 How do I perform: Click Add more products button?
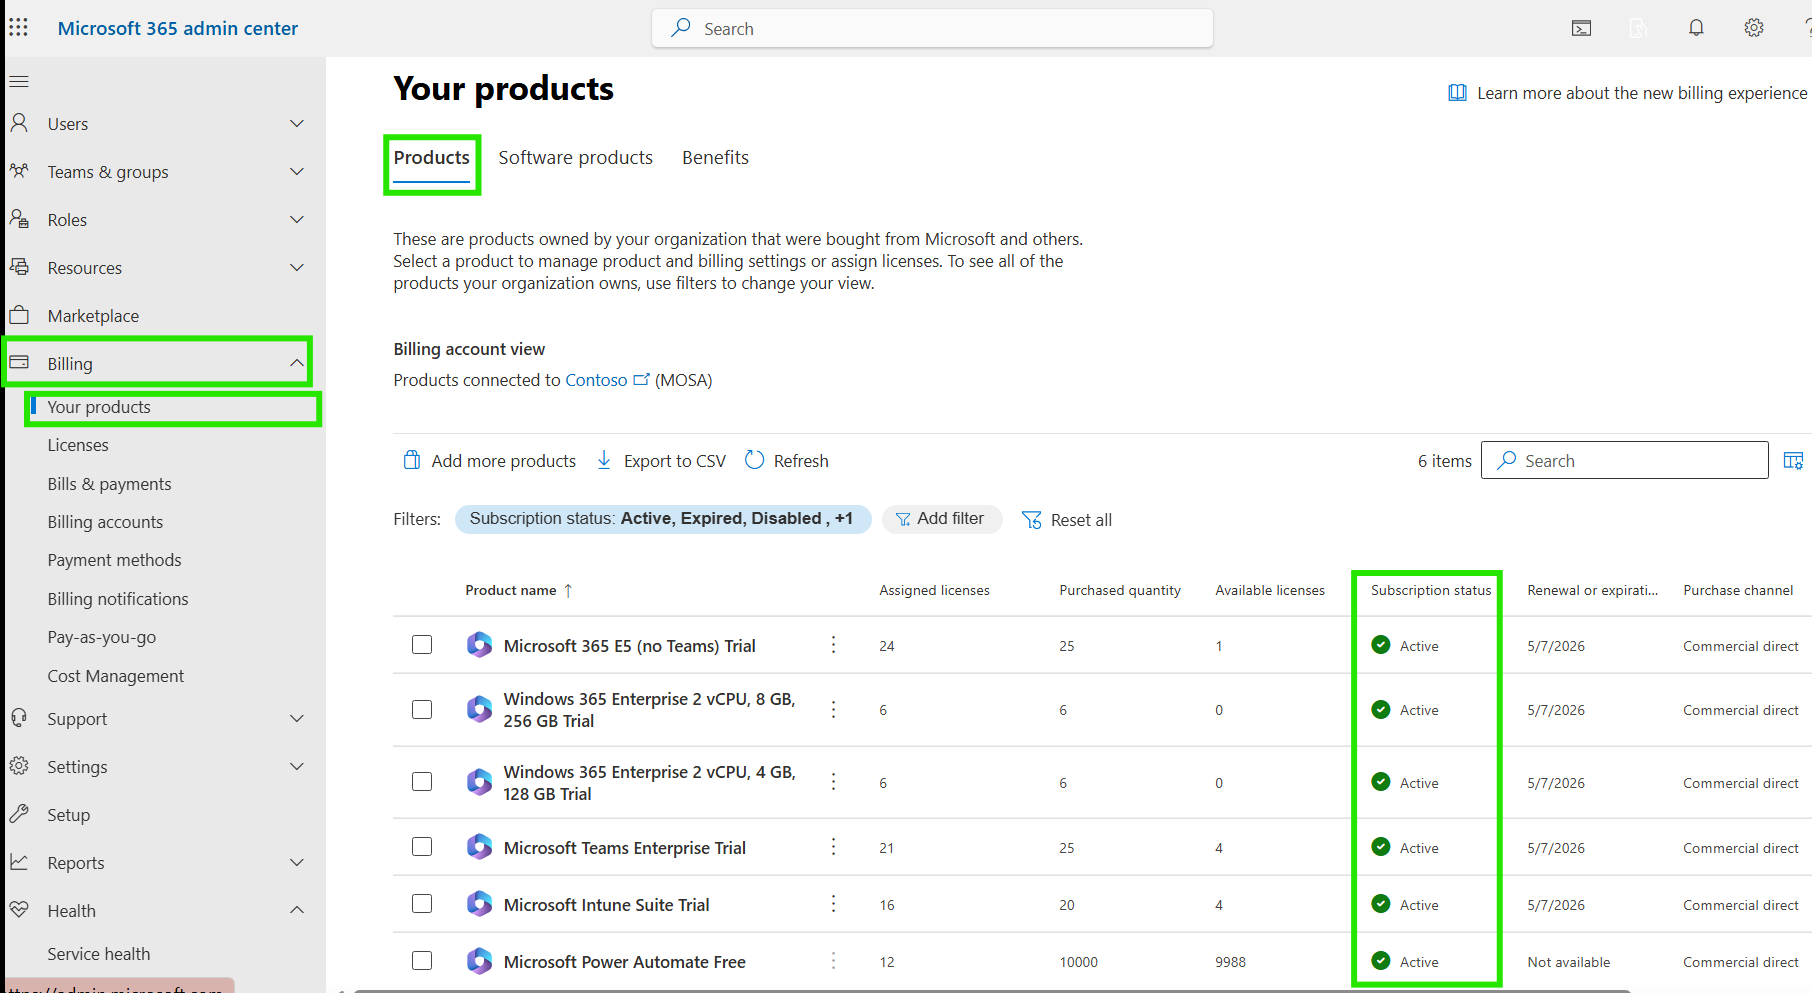490,461
